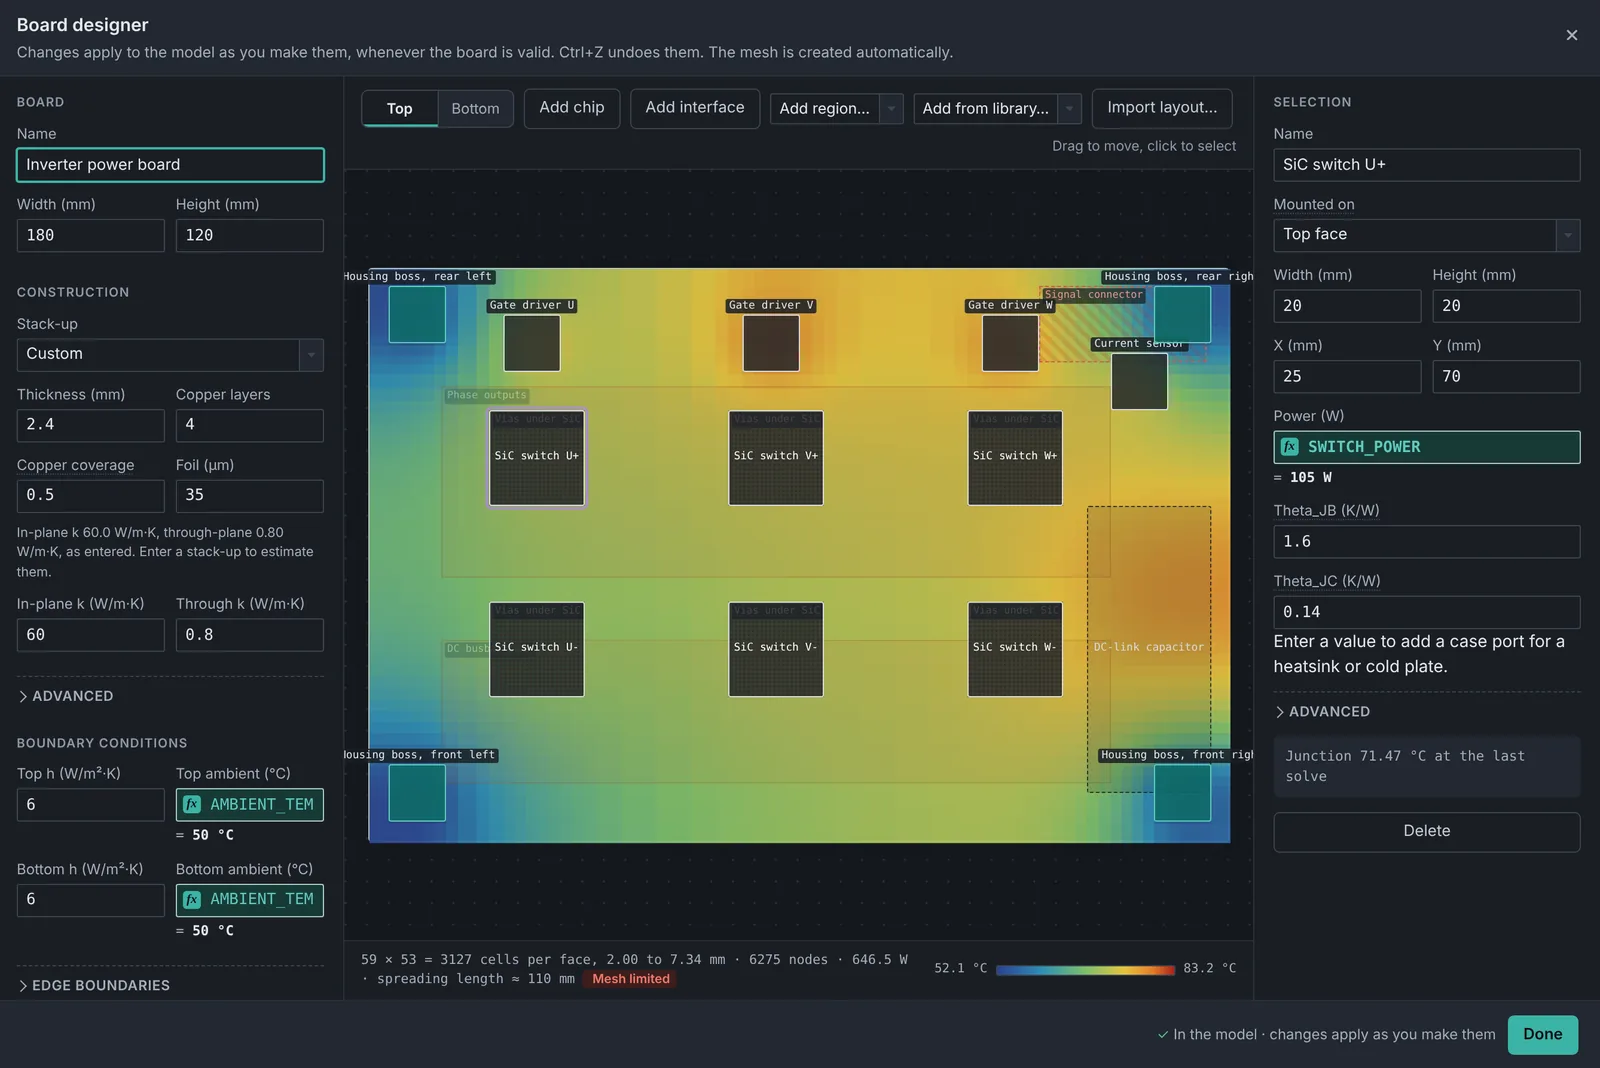Close the Board designer dialog
Viewport: 1600px width, 1068px height.
click(1571, 35)
